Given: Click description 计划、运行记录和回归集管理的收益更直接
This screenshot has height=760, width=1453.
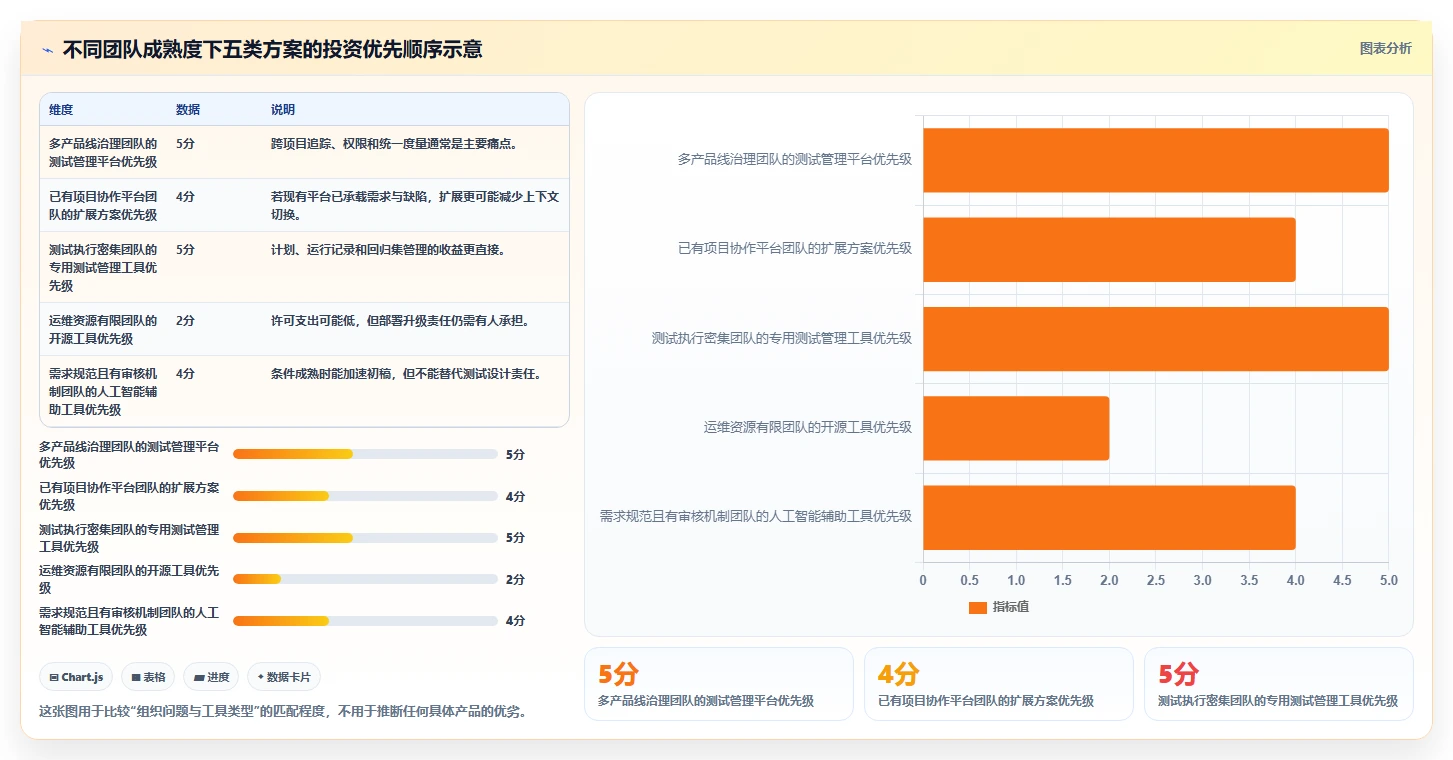Looking at the screenshot, I should point(390,250).
